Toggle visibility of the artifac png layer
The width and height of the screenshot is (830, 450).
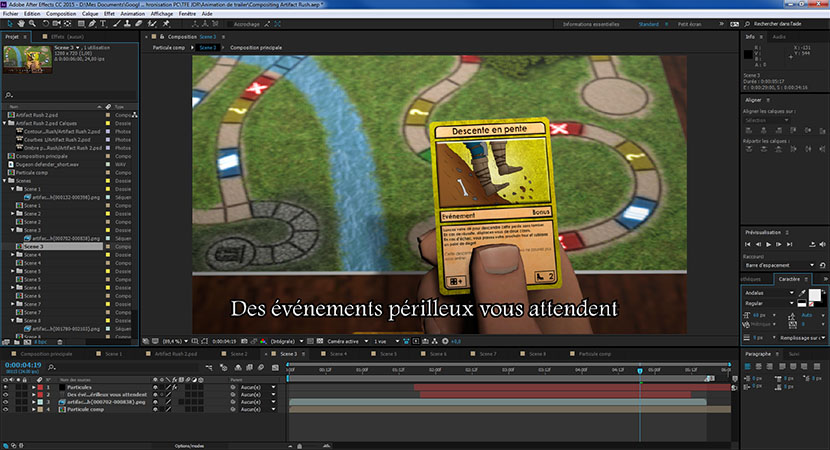point(5,402)
